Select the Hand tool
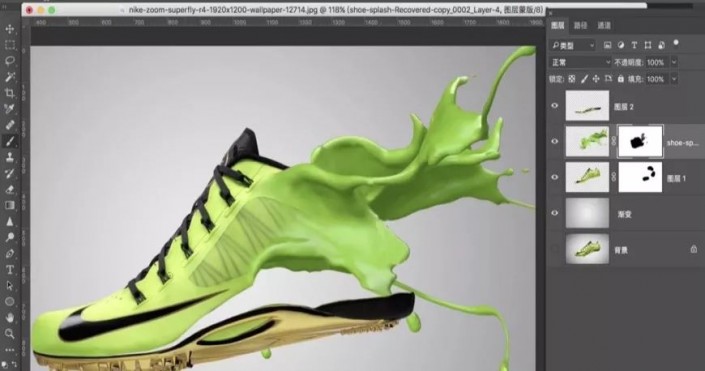This screenshot has width=705, height=371. click(x=9, y=318)
